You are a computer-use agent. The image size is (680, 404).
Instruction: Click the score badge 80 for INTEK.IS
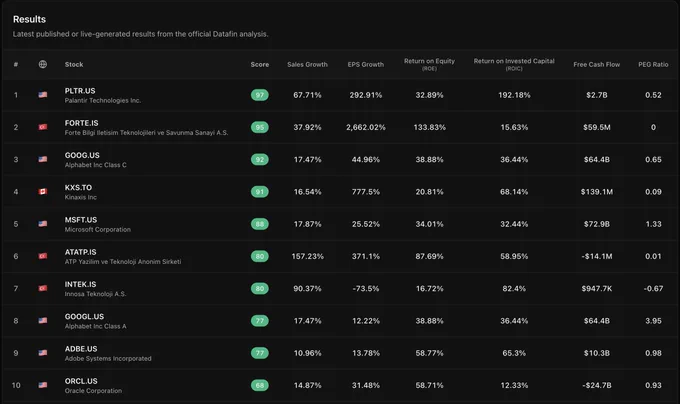pos(260,288)
